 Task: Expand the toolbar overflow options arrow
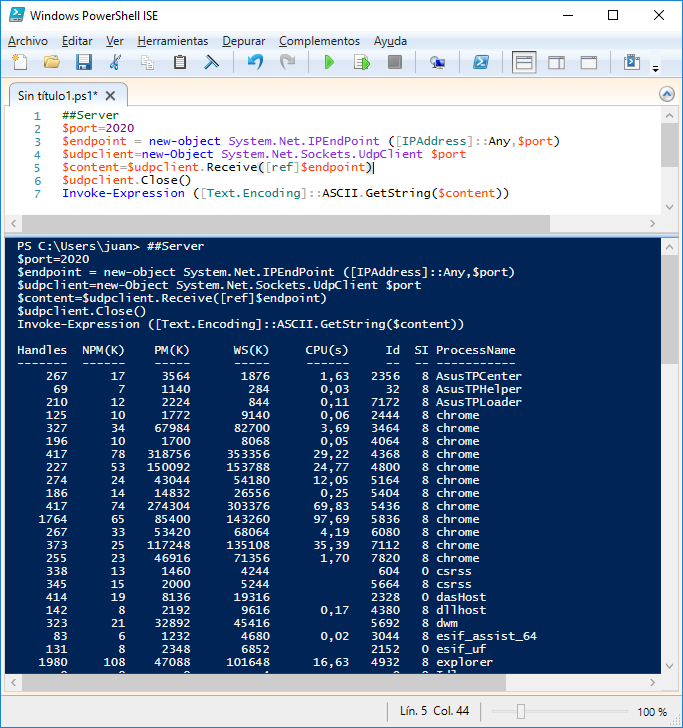click(656, 68)
